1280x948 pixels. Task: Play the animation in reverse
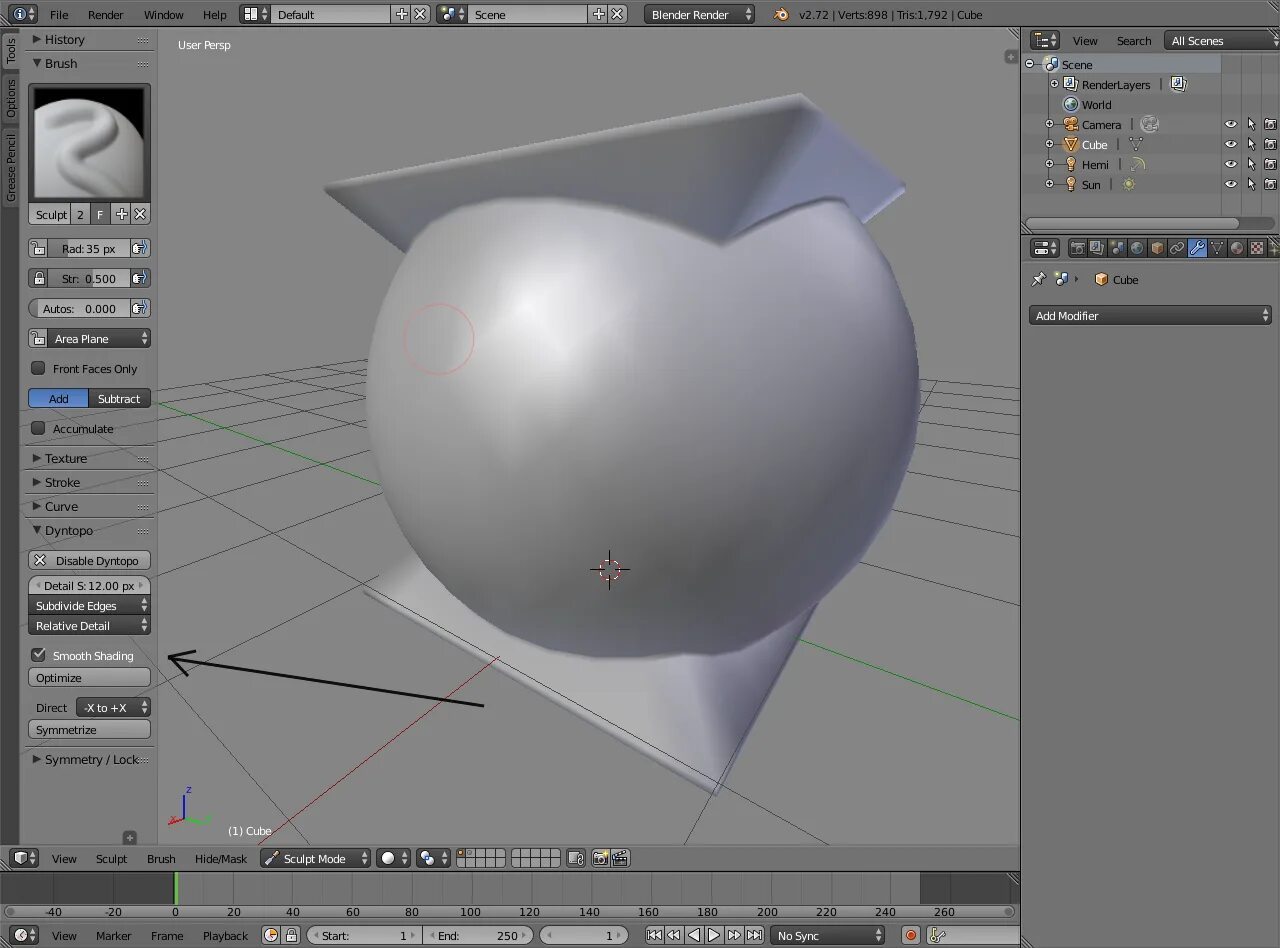click(x=694, y=935)
